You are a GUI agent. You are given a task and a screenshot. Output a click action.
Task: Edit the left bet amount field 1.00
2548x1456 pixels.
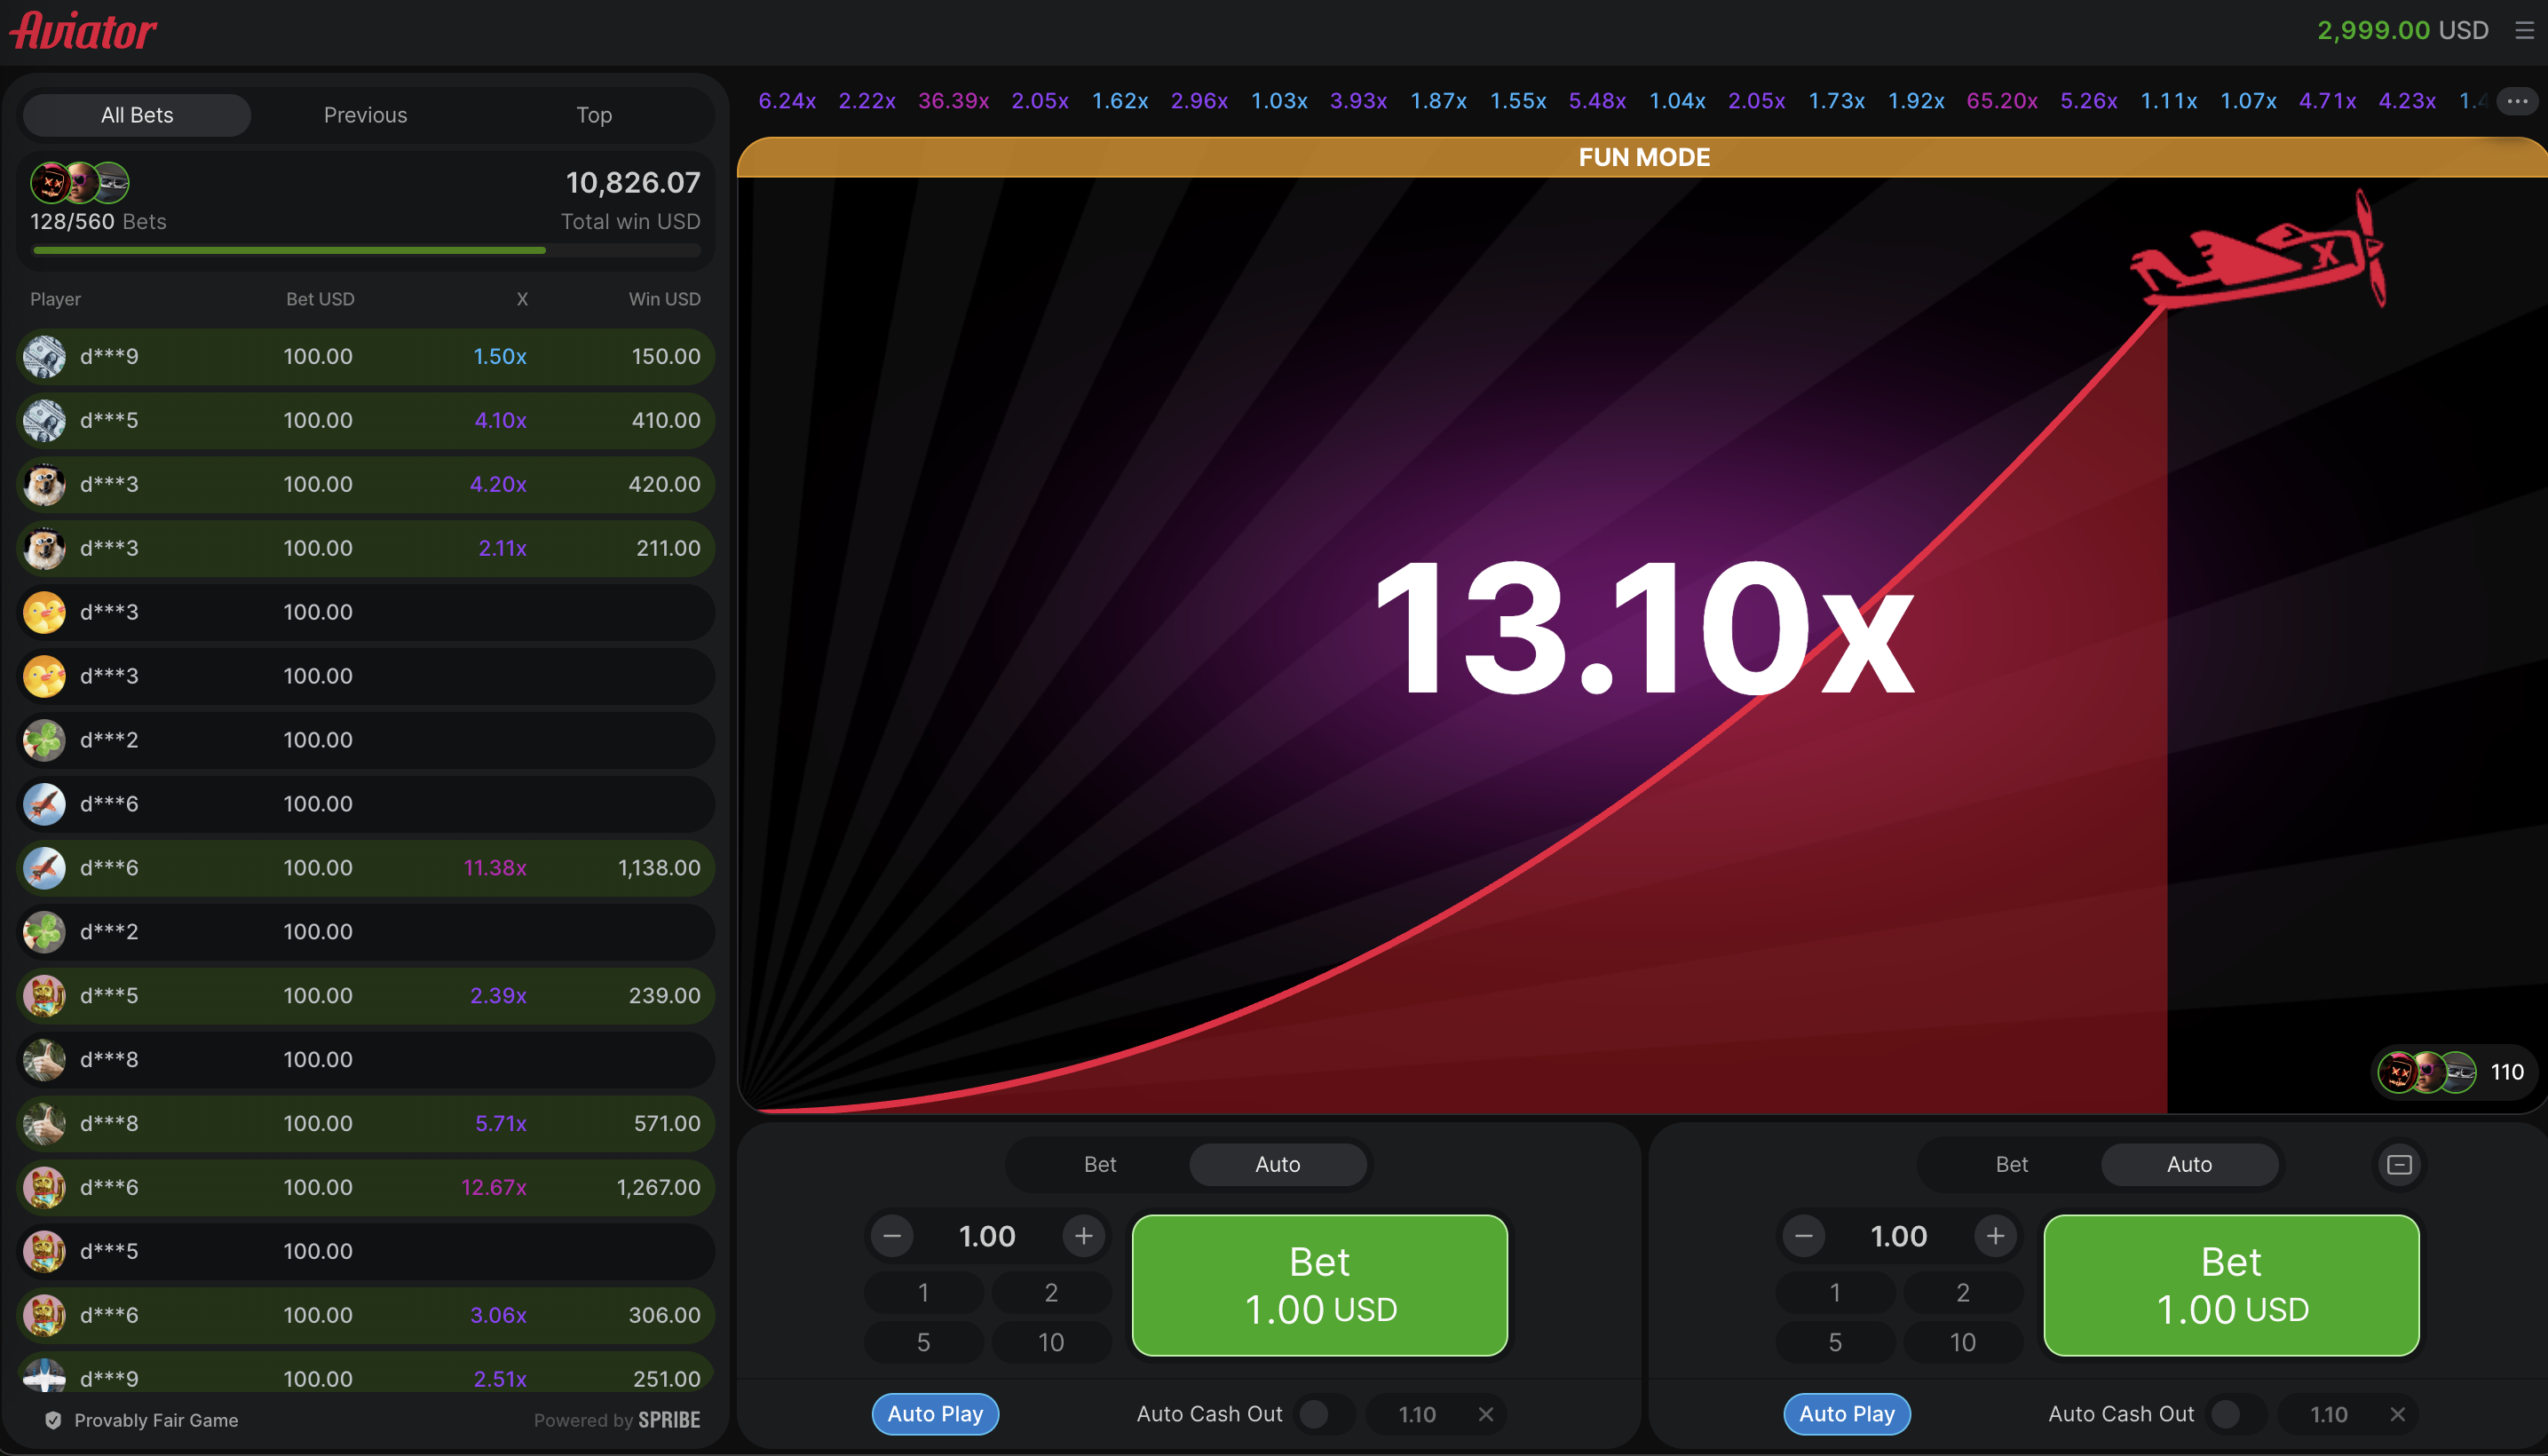[x=987, y=1236]
